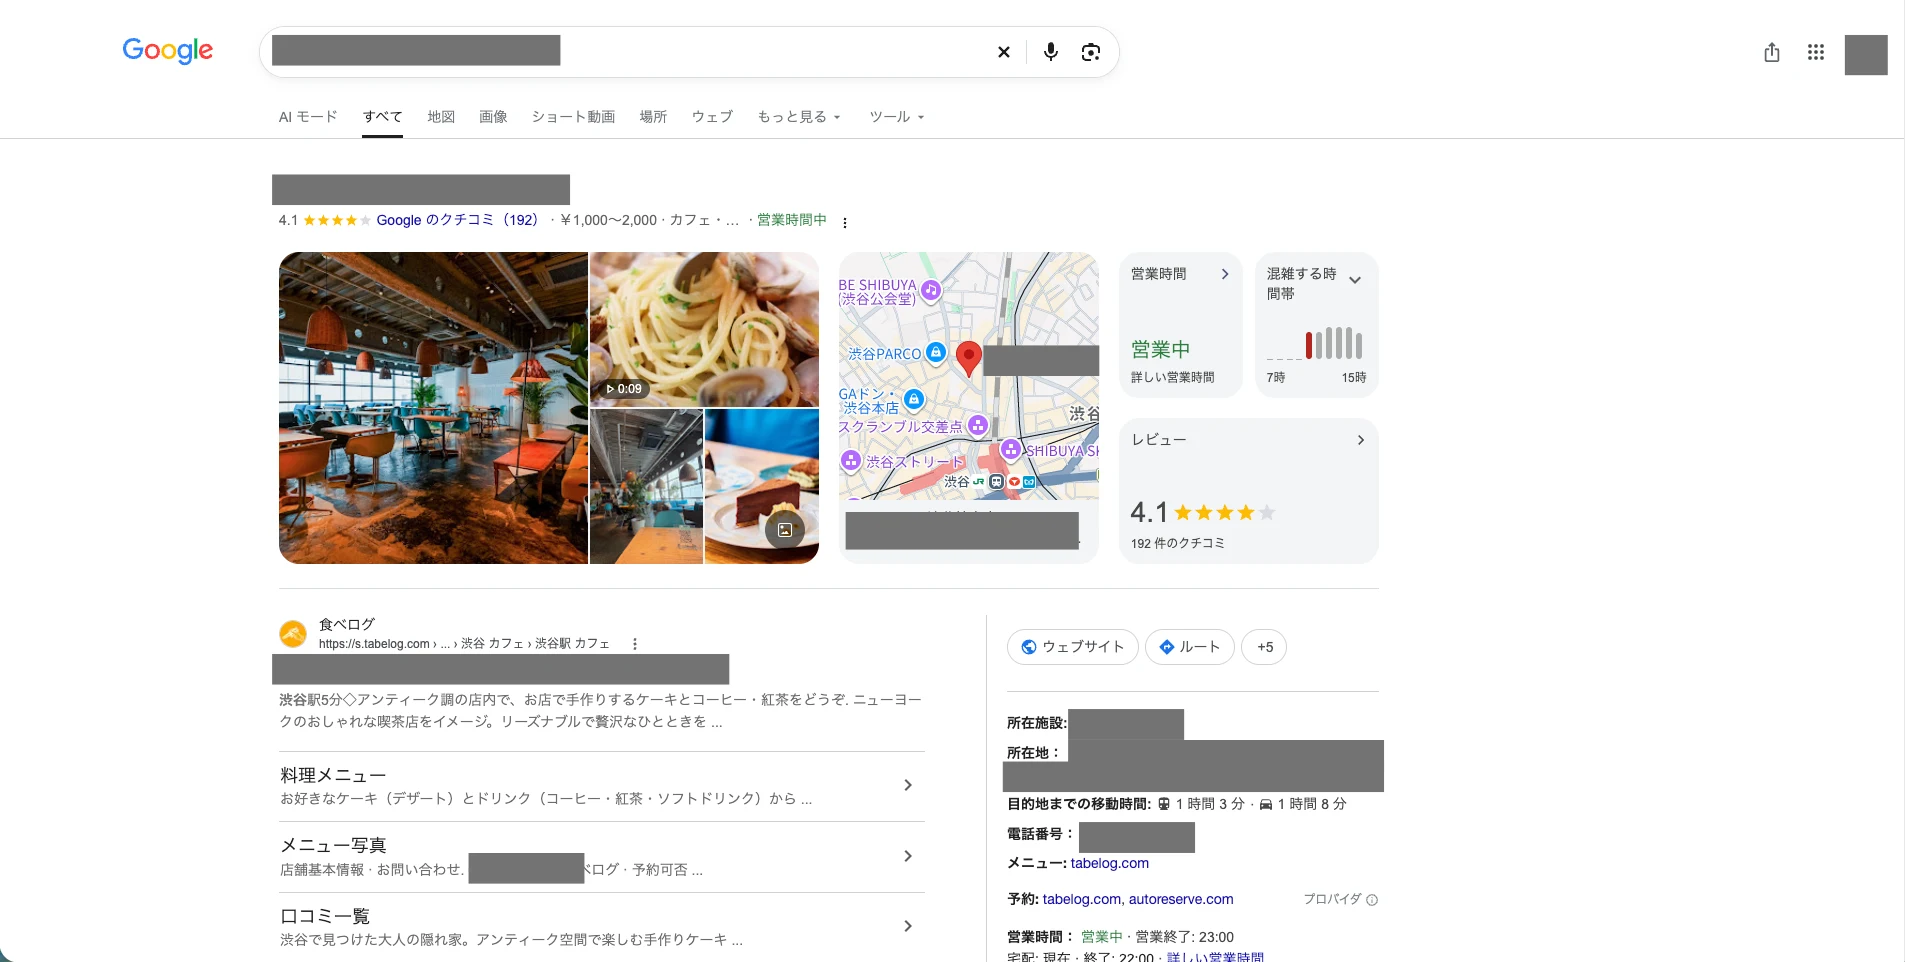The height and width of the screenshot is (962, 1905).
Task: Click 192 件のクチコミ text in review card
Action: (1178, 543)
